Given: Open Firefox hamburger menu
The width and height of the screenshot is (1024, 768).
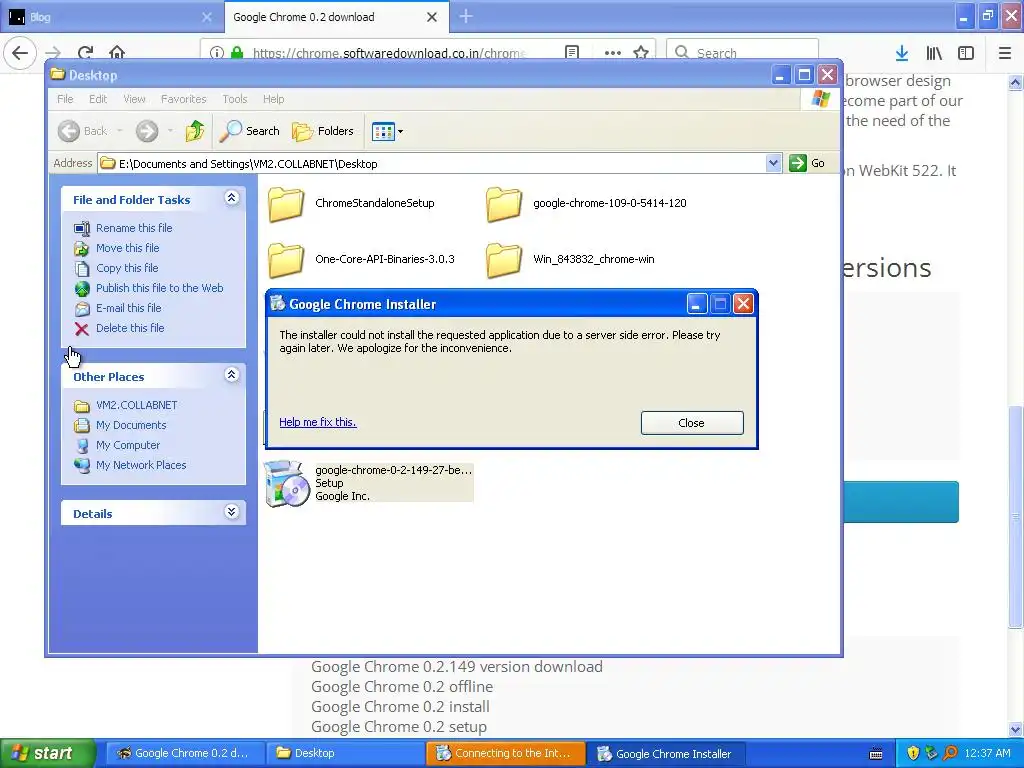Looking at the screenshot, I should (1004, 53).
